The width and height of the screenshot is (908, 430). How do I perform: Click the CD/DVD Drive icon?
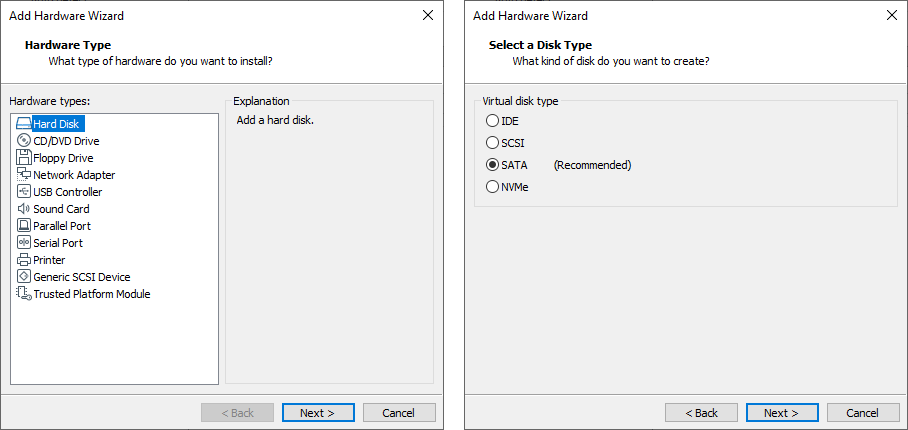pyautogui.click(x=24, y=141)
